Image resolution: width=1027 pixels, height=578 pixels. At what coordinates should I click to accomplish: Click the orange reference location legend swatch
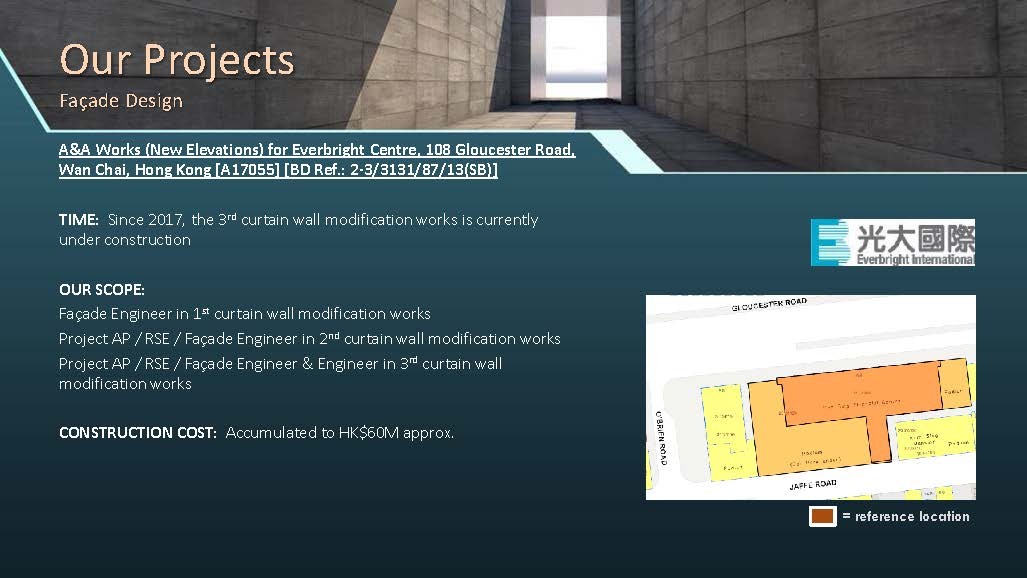point(823,516)
